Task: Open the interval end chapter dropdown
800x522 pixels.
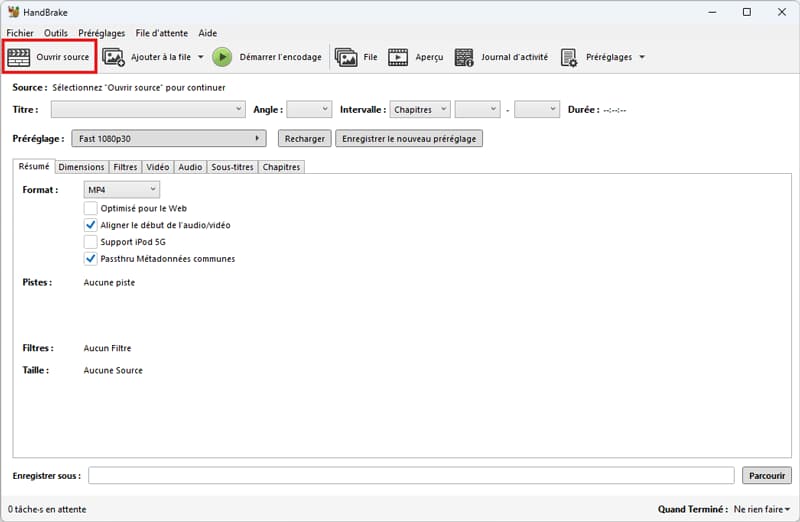Action: [537, 109]
